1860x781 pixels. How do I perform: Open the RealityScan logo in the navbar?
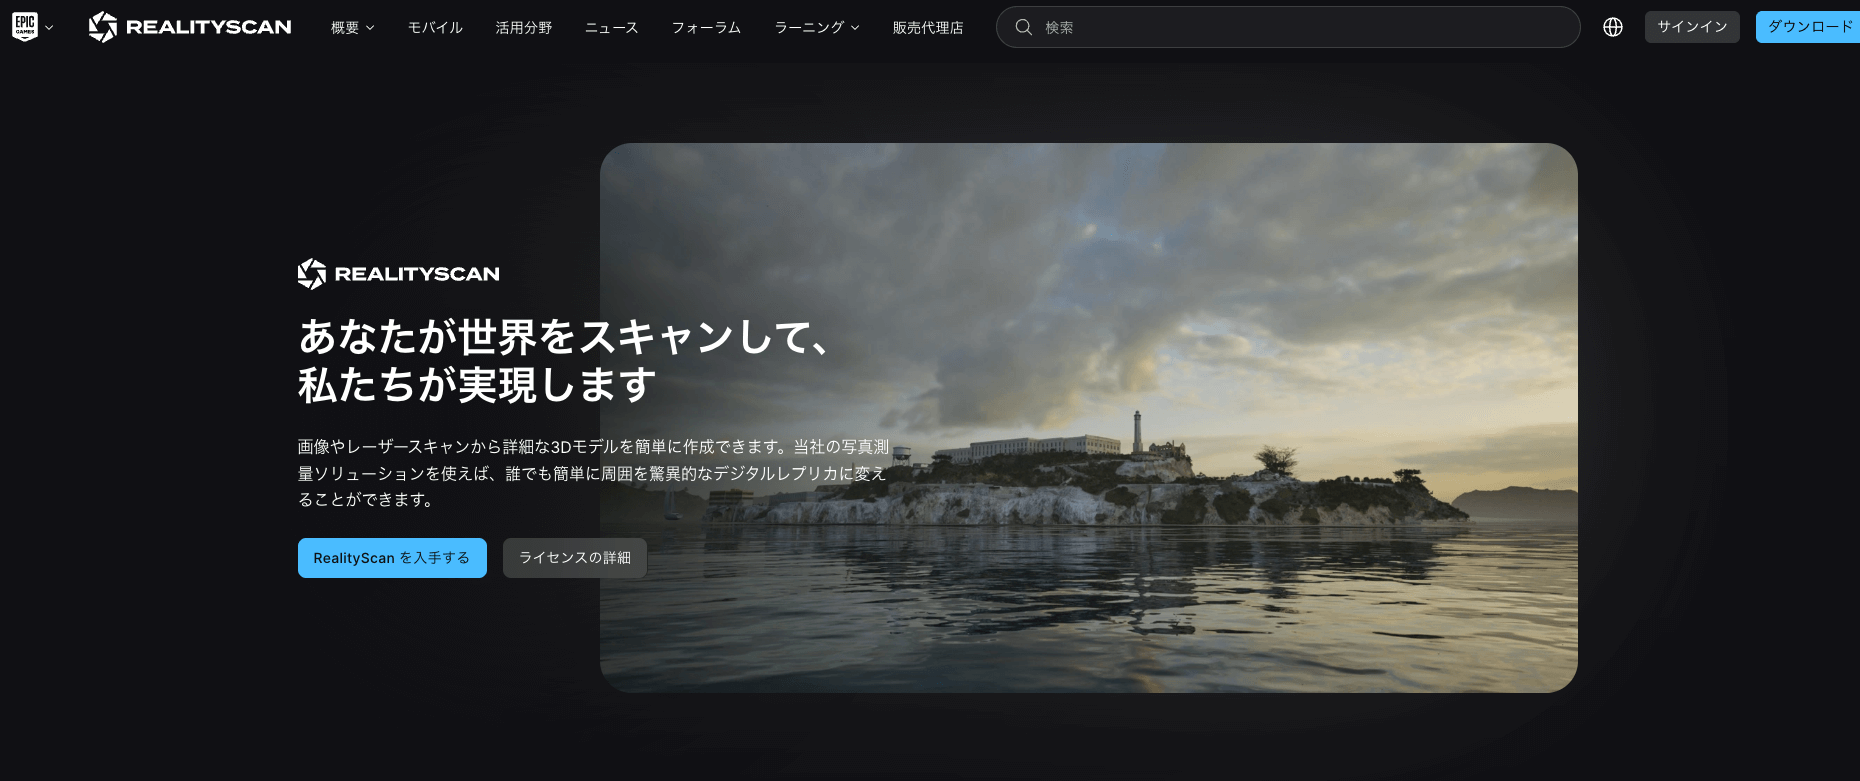(x=190, y=27)
